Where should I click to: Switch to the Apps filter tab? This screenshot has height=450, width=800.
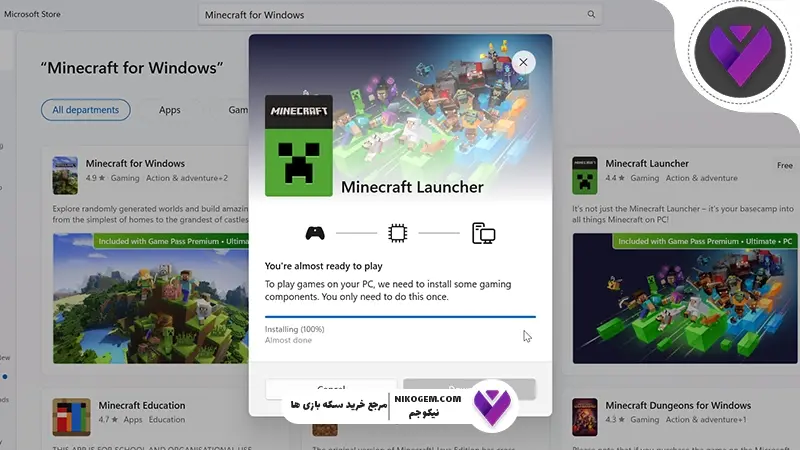pyautogui.click(x=169, y=110)
